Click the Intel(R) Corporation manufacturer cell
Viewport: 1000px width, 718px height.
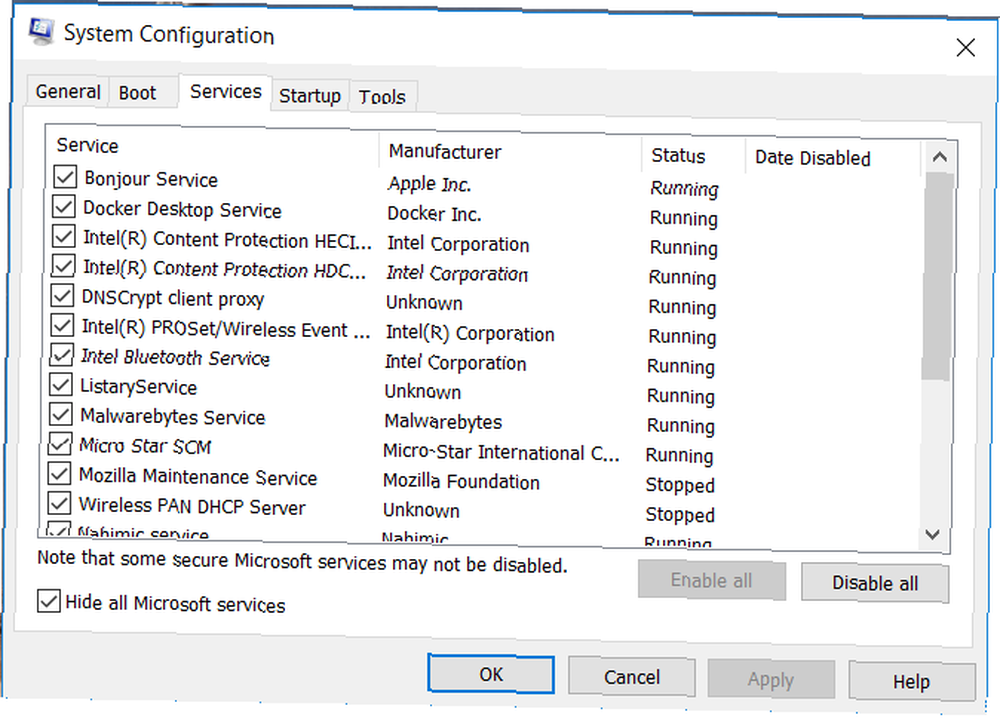point(470,333)
